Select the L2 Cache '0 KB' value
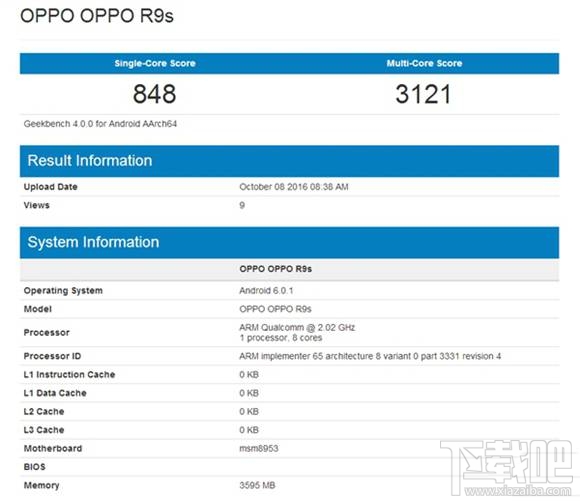580x501 pixels. [x=249, y=412]
